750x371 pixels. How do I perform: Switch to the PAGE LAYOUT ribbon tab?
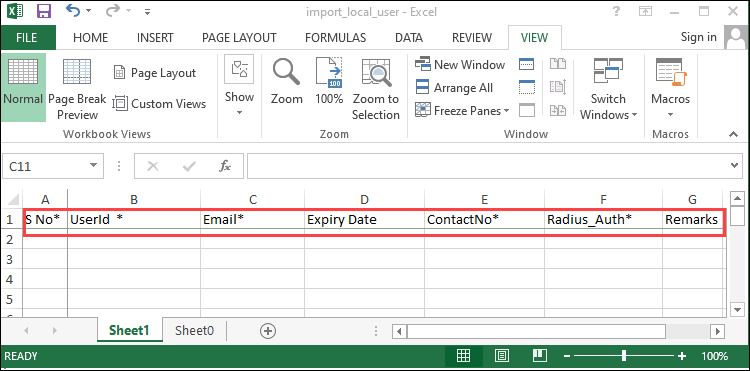pos(239,38)
